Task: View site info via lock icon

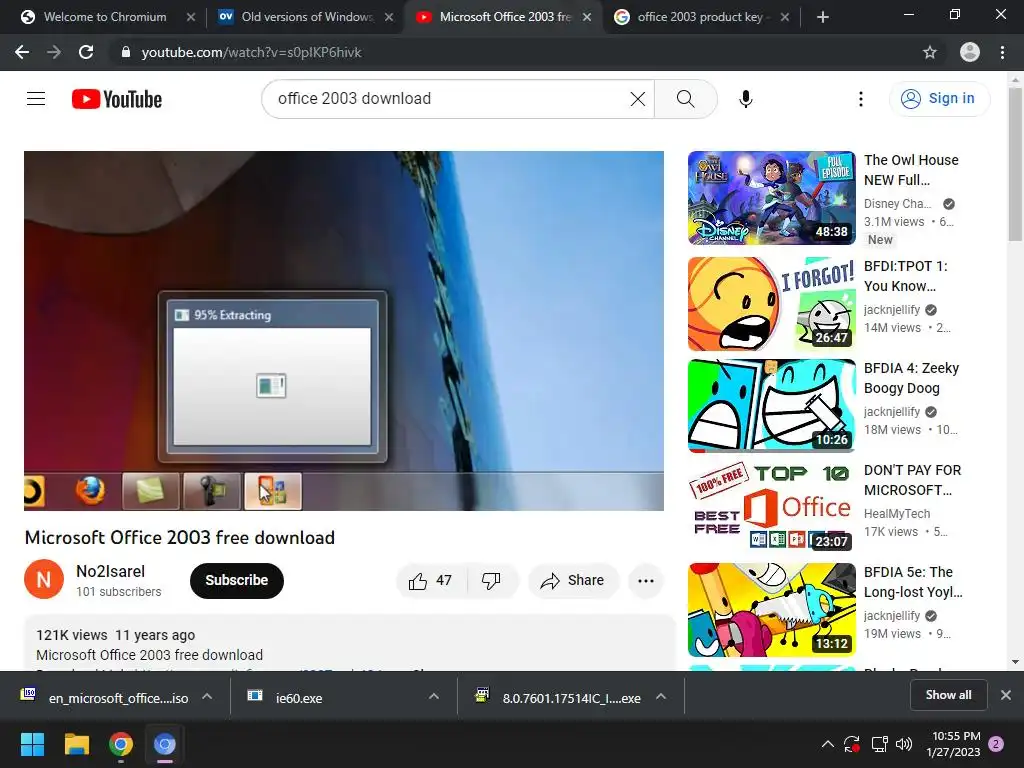Action: coord(125,52)
